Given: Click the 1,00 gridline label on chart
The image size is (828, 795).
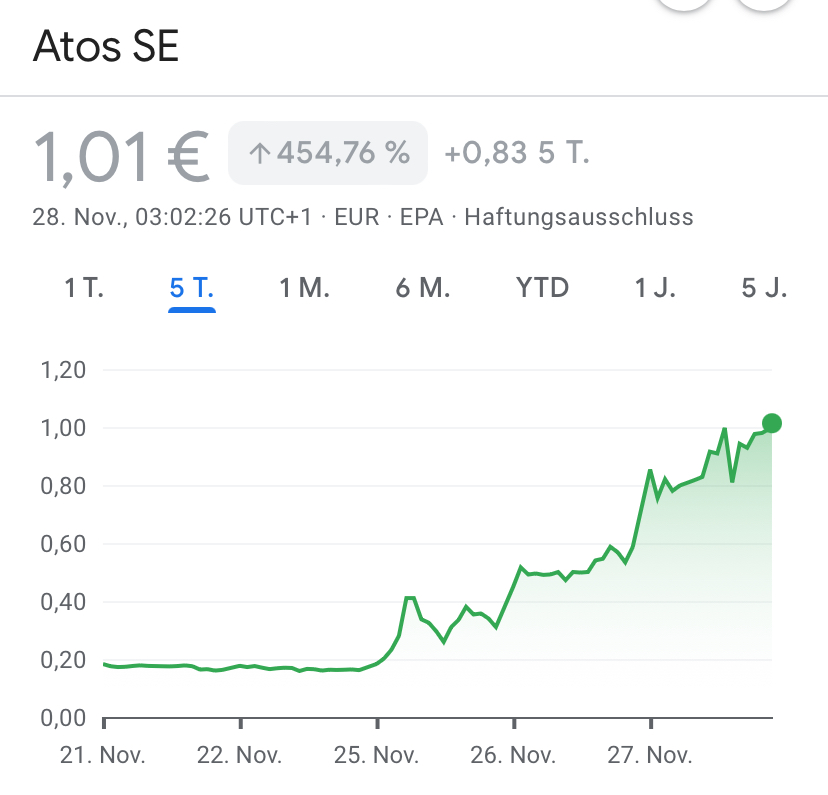Looking at the screenshot, I should pyautogui.click(x=63, y=428).
